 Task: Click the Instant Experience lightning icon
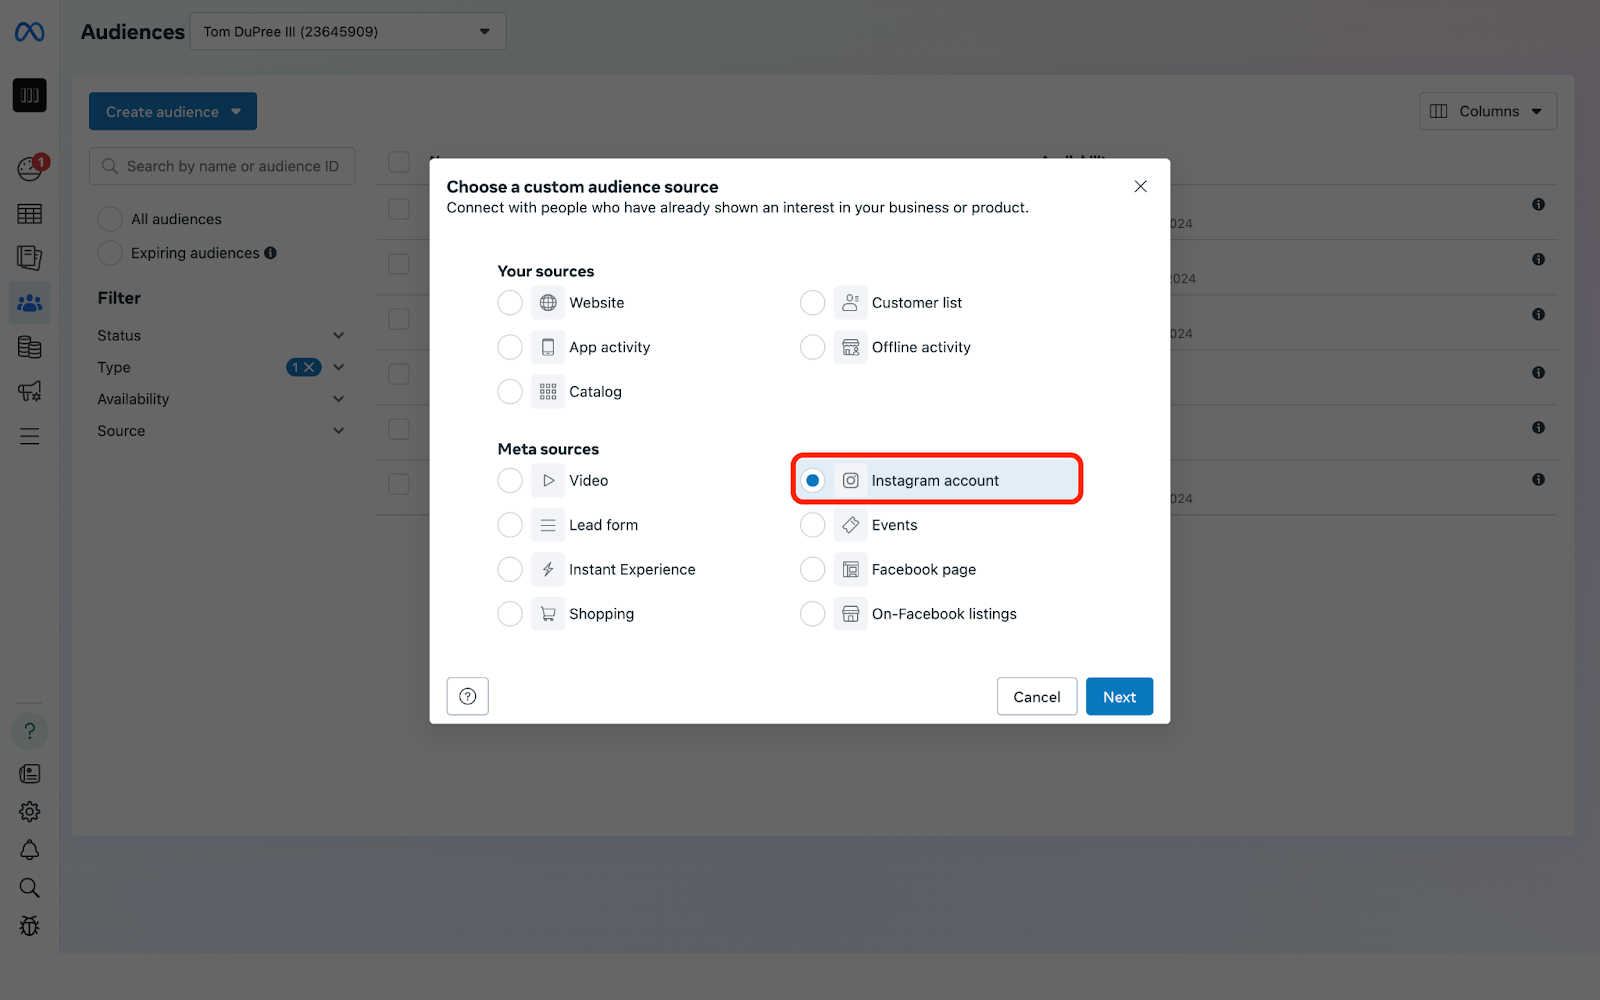click(548, 570)
